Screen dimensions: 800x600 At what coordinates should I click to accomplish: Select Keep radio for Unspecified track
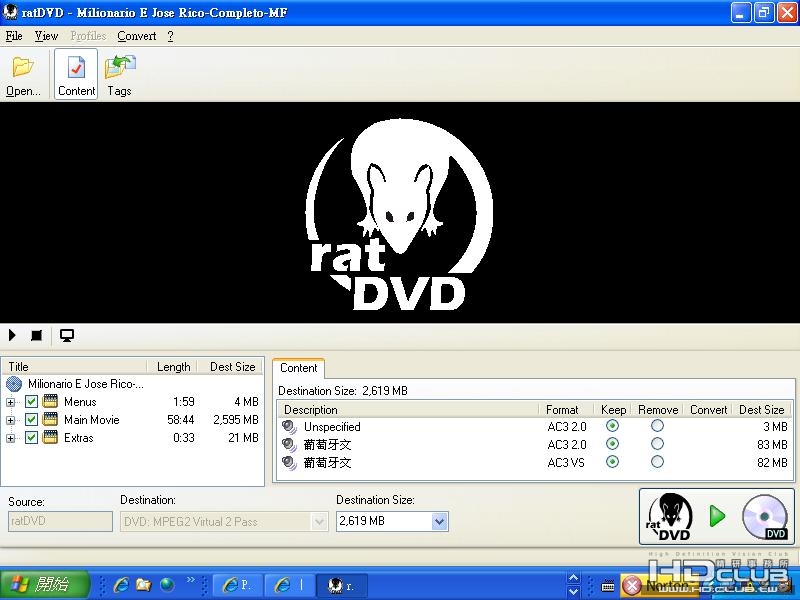[612, 426]
